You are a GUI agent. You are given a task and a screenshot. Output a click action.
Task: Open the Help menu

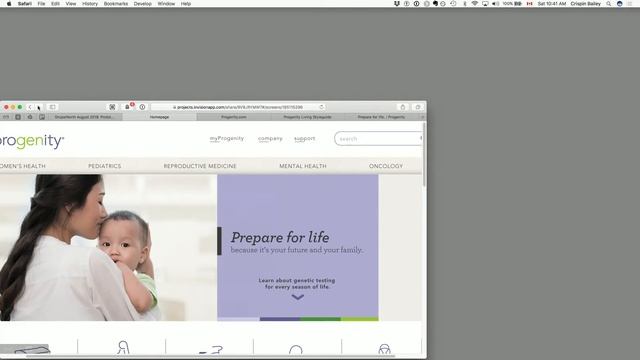(186, 4)
